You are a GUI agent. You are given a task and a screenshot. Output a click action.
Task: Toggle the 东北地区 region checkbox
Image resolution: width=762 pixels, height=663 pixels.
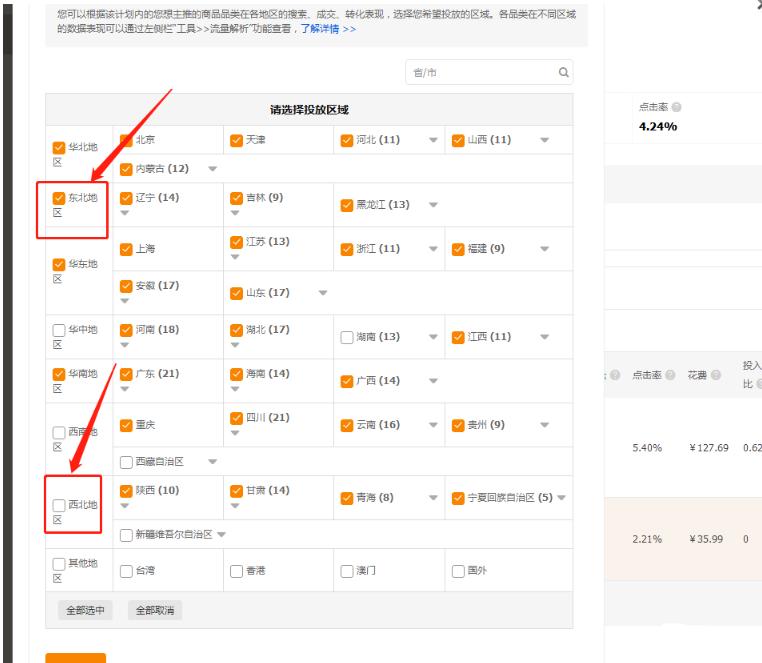(59, 198)
